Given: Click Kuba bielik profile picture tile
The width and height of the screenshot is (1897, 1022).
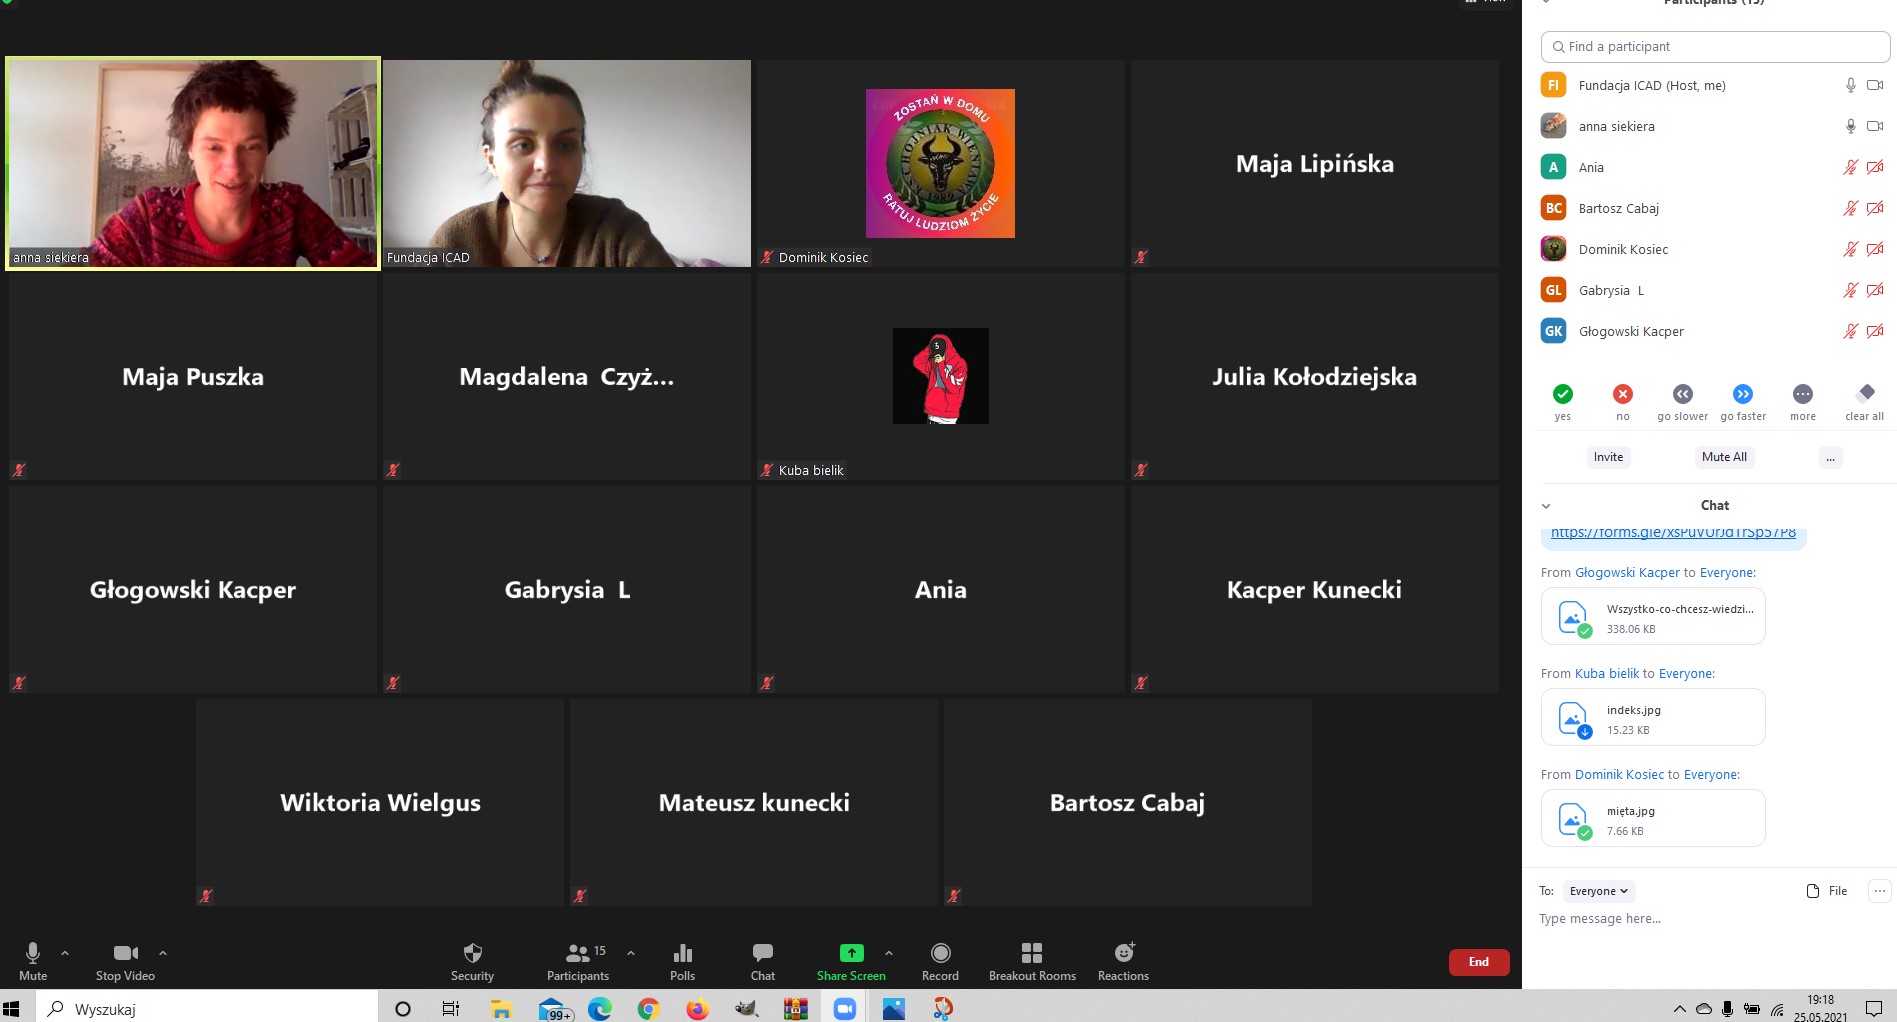Looking at the screenshot, I should (941, 376).
